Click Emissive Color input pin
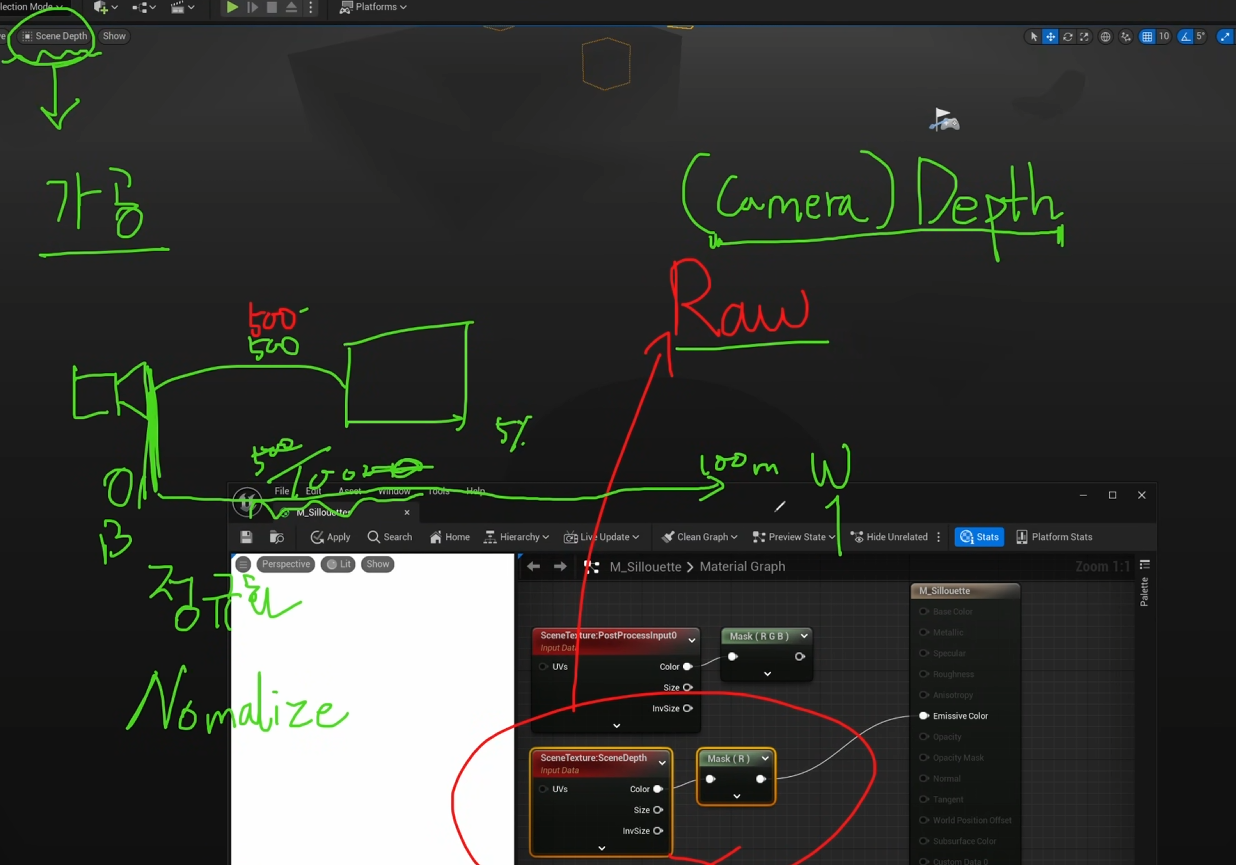The height and width of the screenshot is (865, 1236). pyautogui.click(x=924, y=716)
